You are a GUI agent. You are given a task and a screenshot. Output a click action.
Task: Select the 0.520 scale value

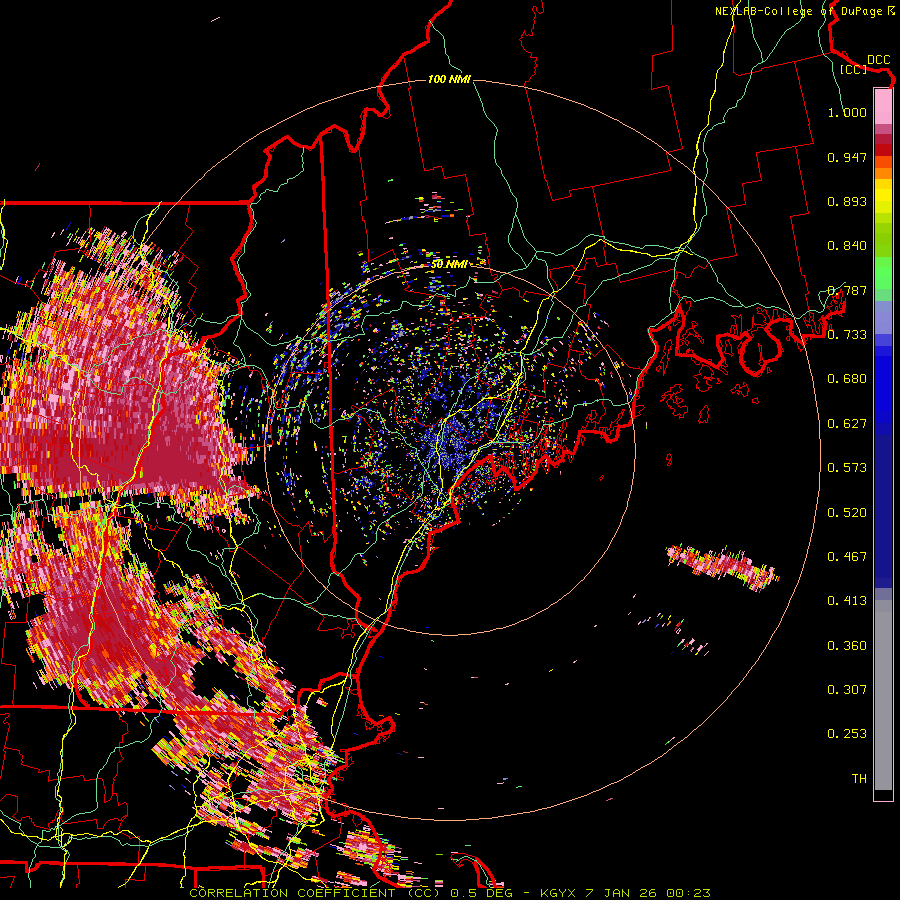coord(847,513)
